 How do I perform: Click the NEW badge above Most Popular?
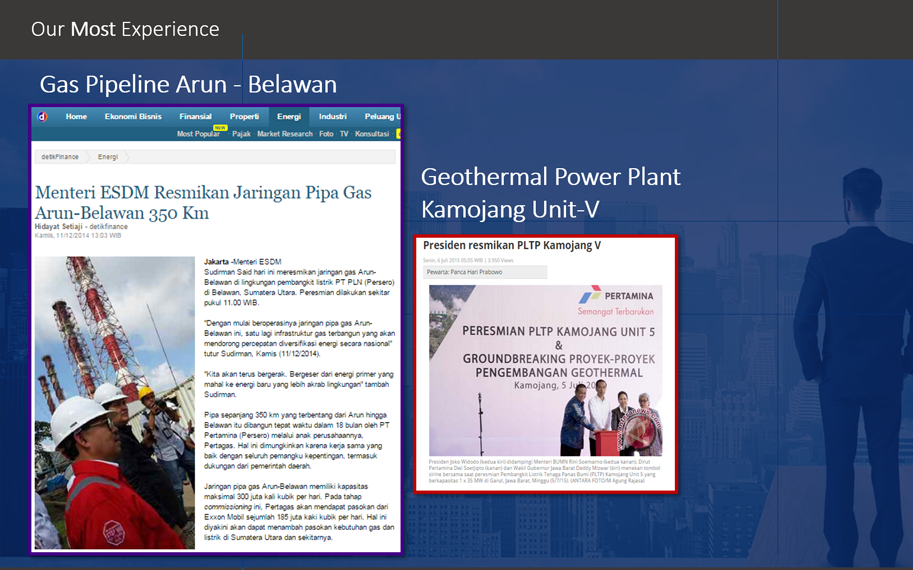(220, 127)
